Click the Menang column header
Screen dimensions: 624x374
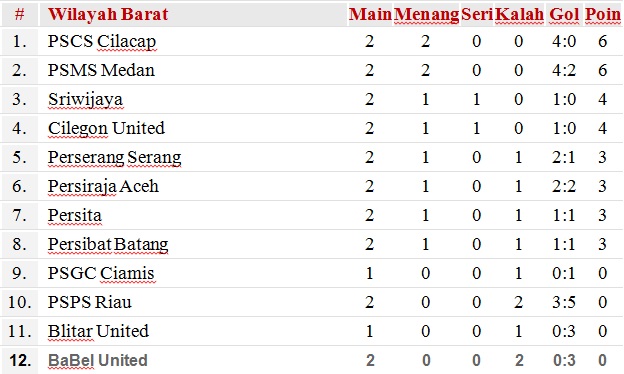[426, 15]
